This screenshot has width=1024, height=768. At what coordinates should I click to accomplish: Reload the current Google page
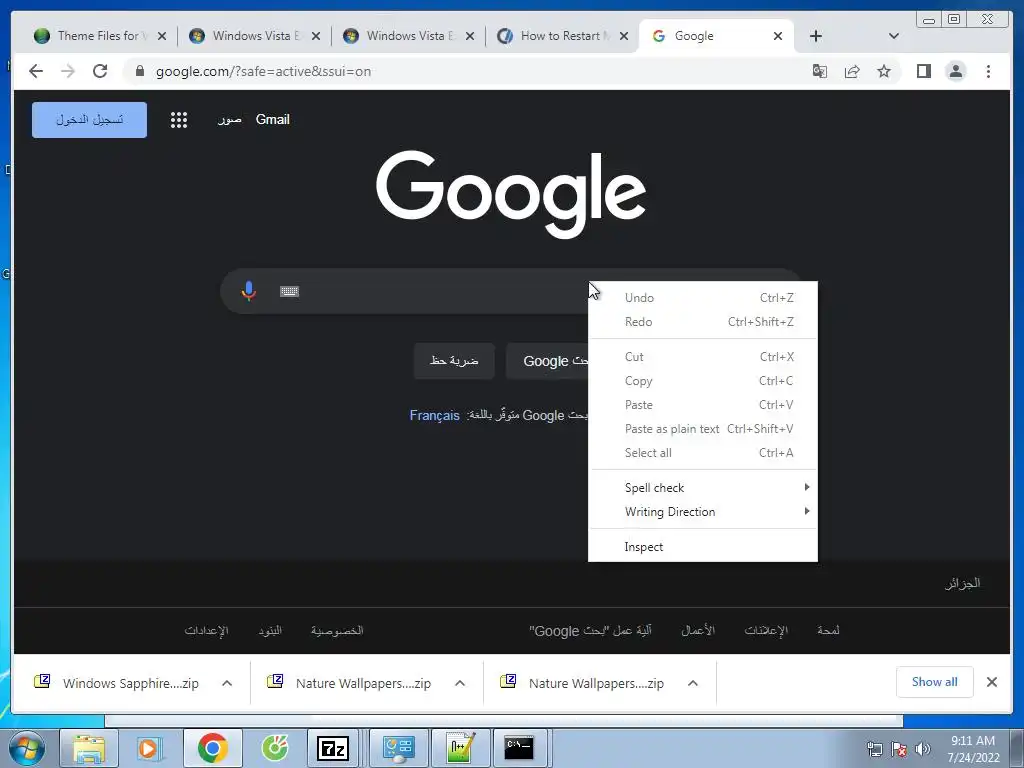100,71
